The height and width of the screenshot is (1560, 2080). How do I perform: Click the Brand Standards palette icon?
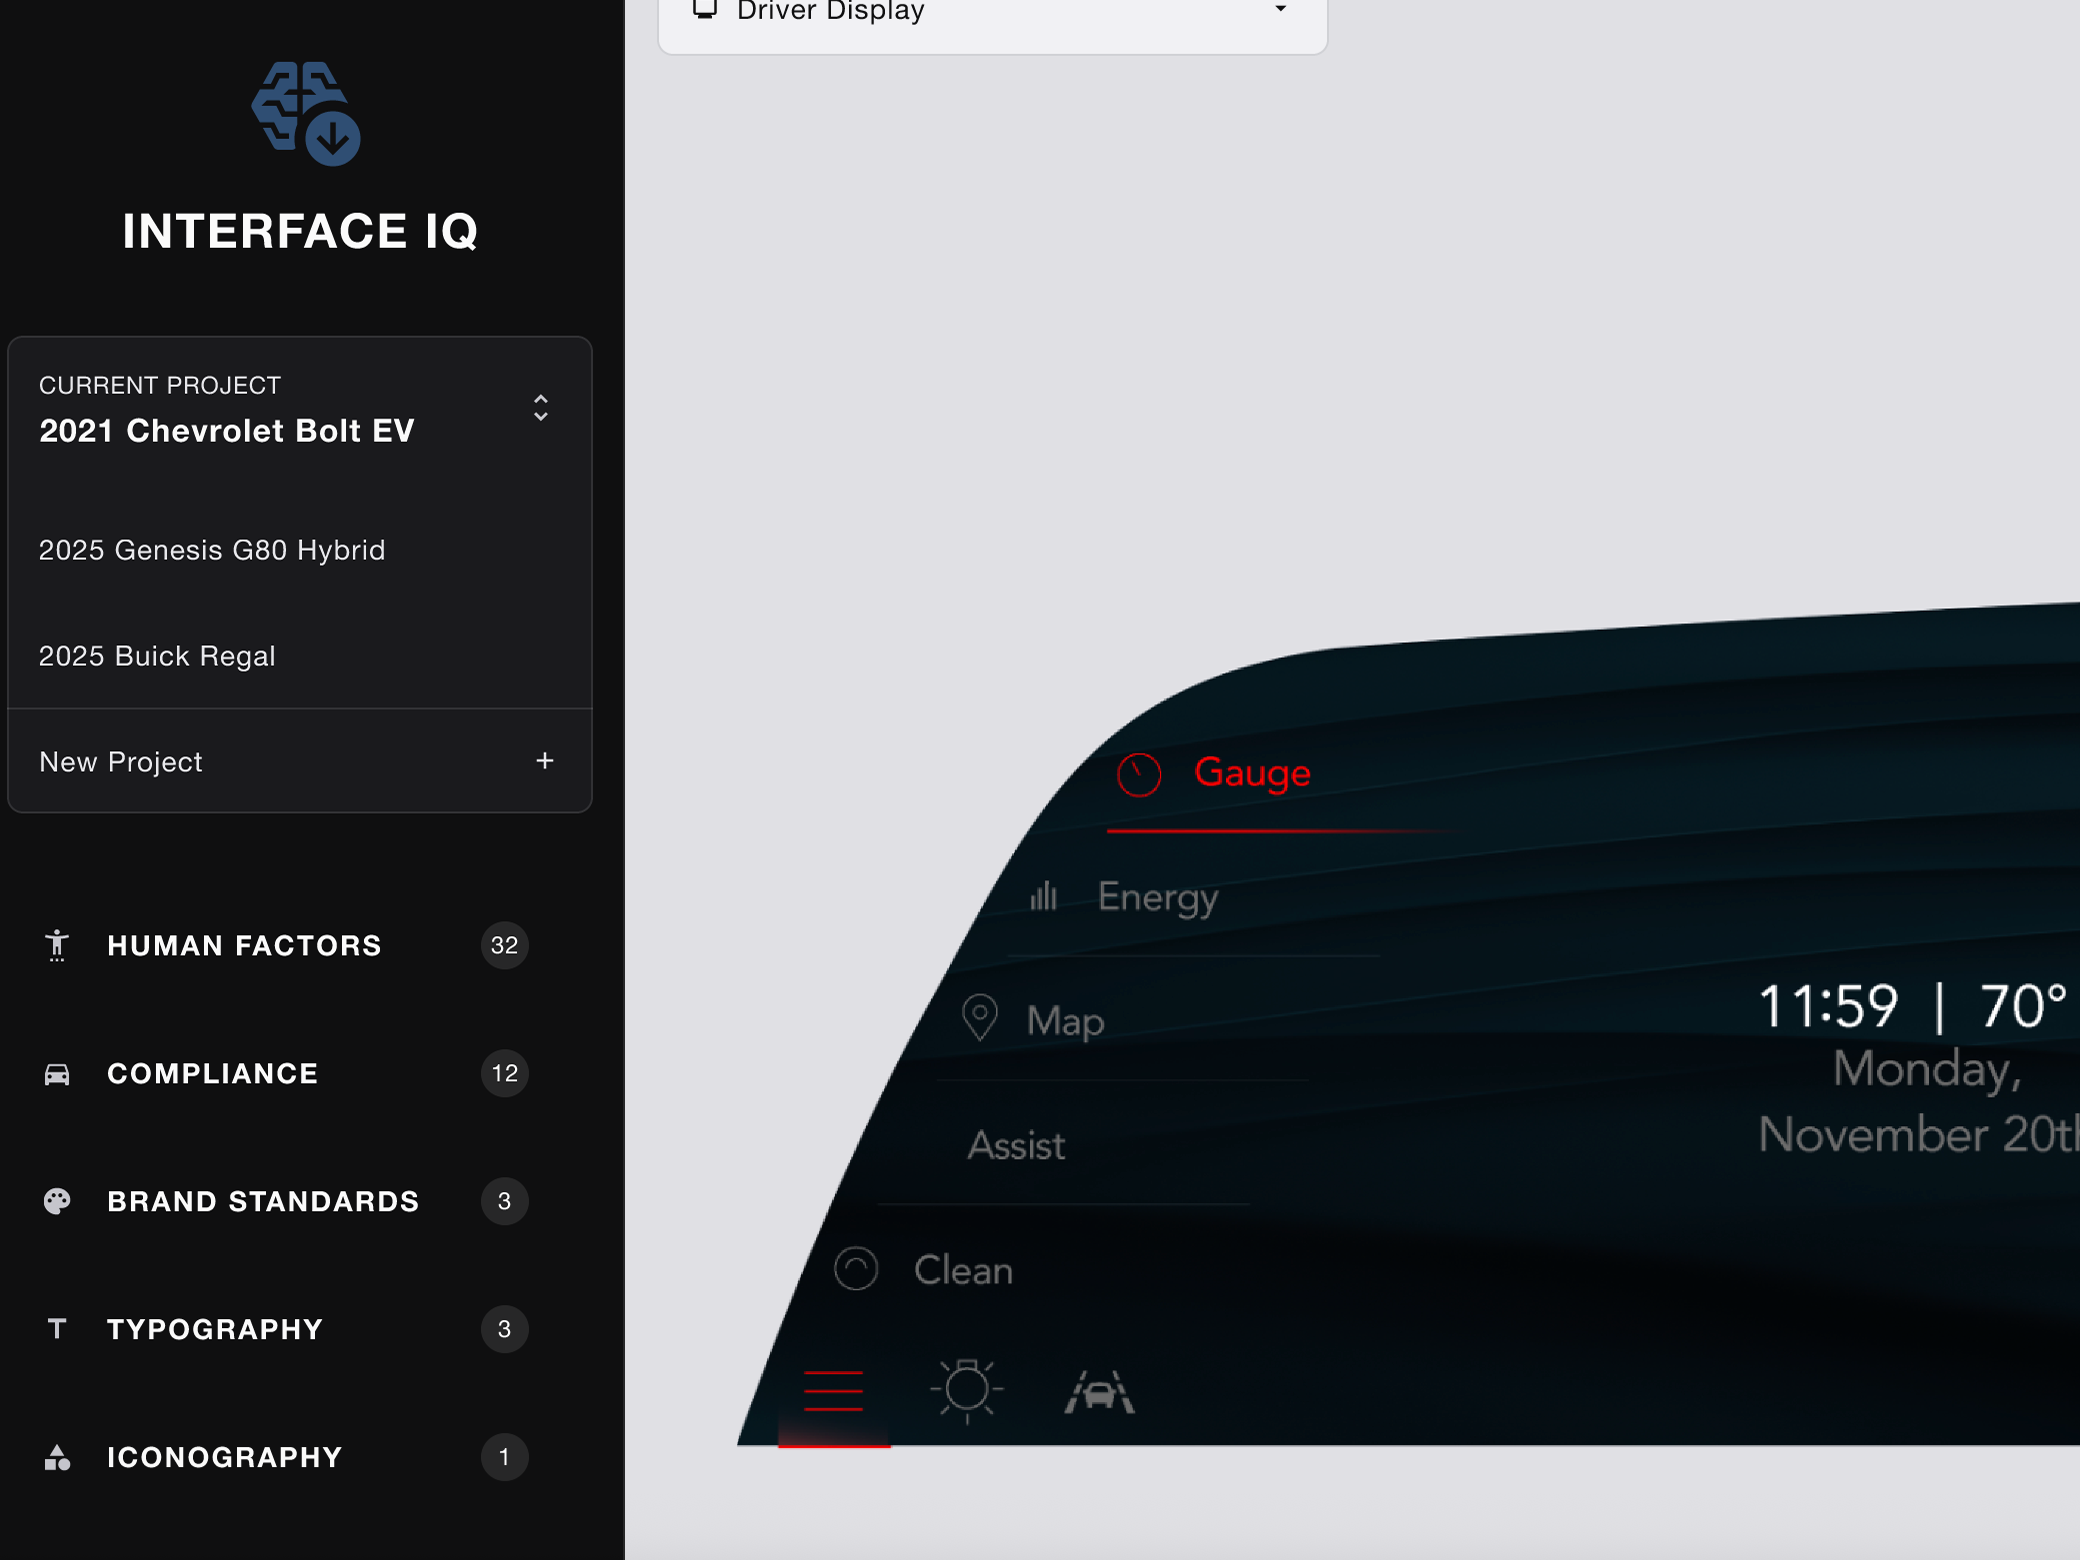(57, 1201)
